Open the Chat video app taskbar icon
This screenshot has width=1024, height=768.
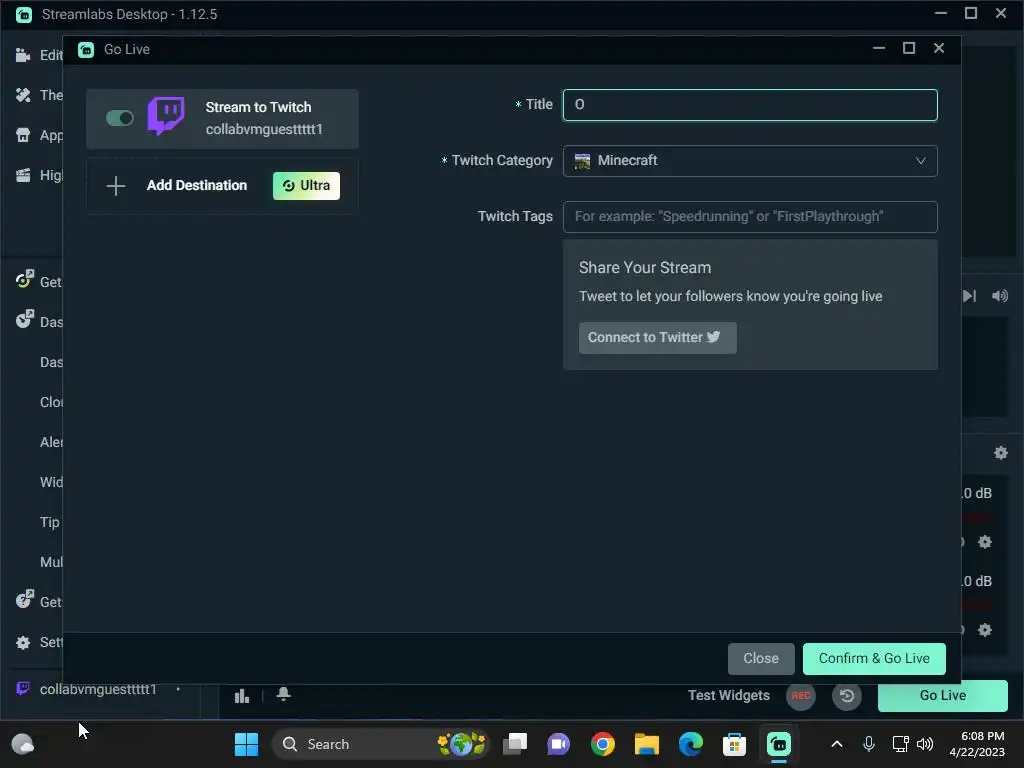[558, 744]
